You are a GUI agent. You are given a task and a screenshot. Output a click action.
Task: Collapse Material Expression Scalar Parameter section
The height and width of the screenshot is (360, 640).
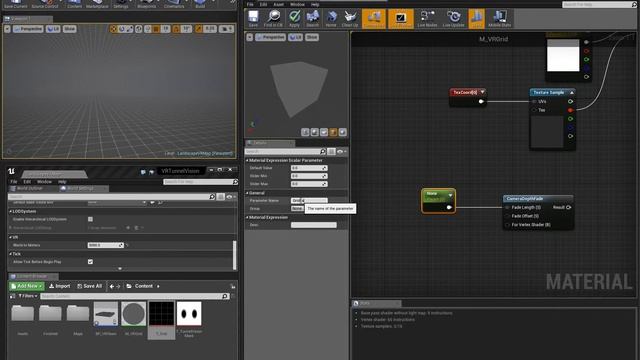(247, 160)
